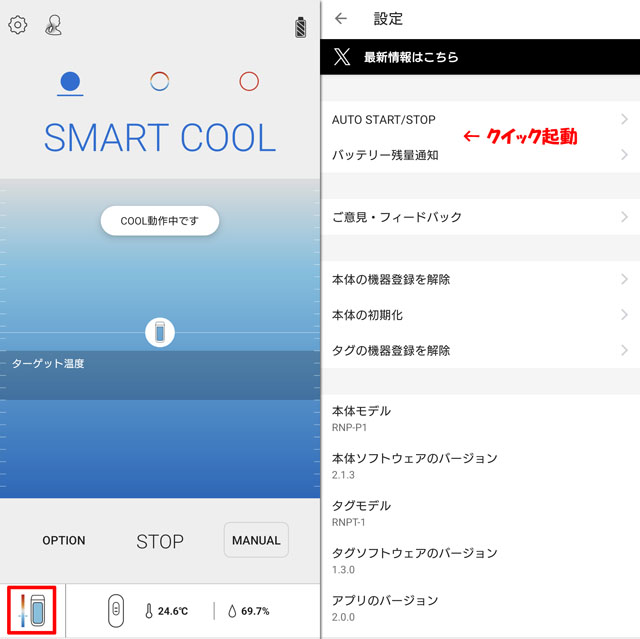Select the red WARM mode circle
The height and width of the screenshot is (639, 640).
pos(249,81)
